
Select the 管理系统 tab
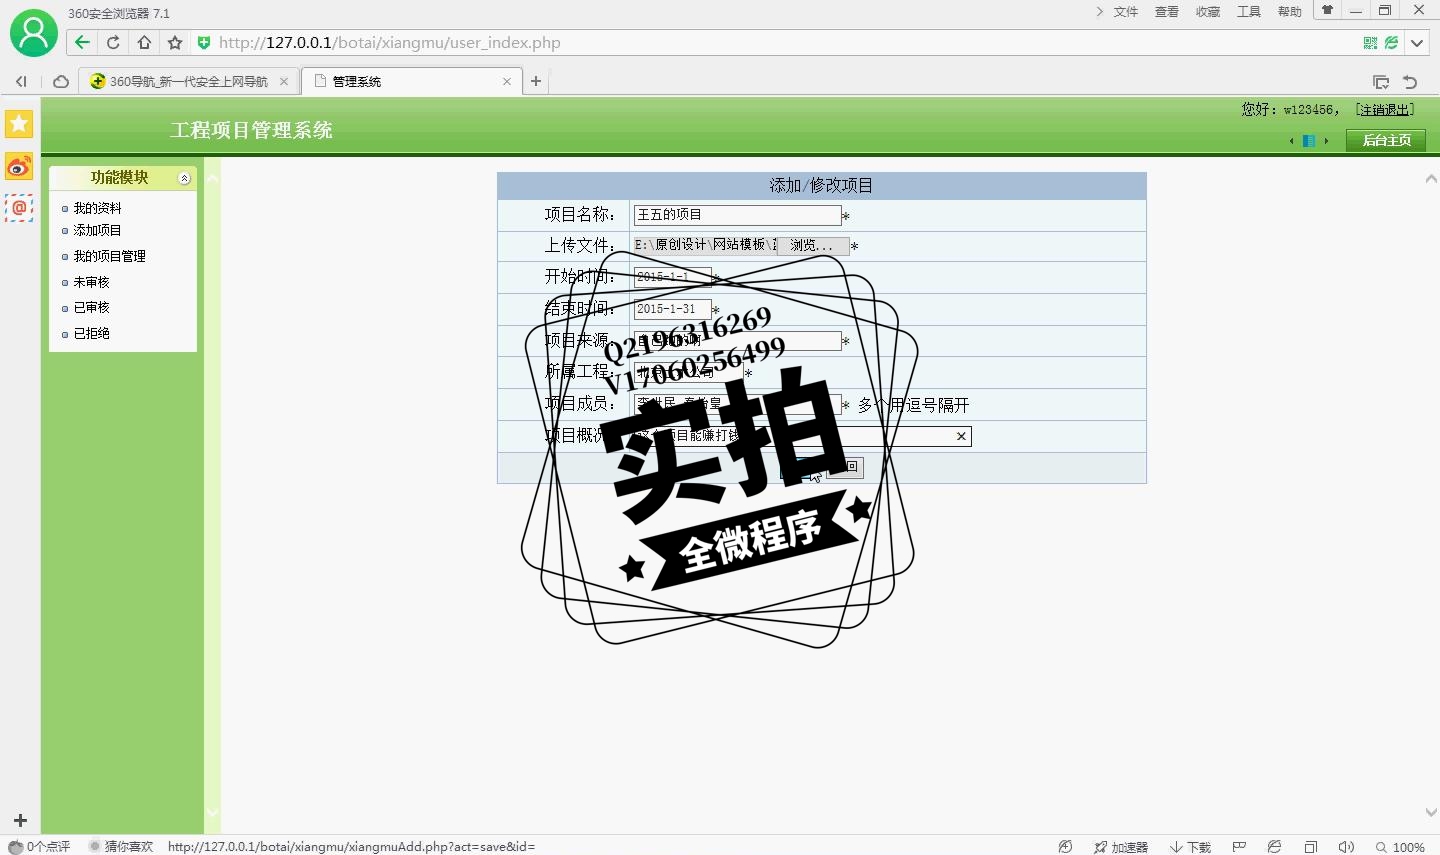tap(412, 82)
